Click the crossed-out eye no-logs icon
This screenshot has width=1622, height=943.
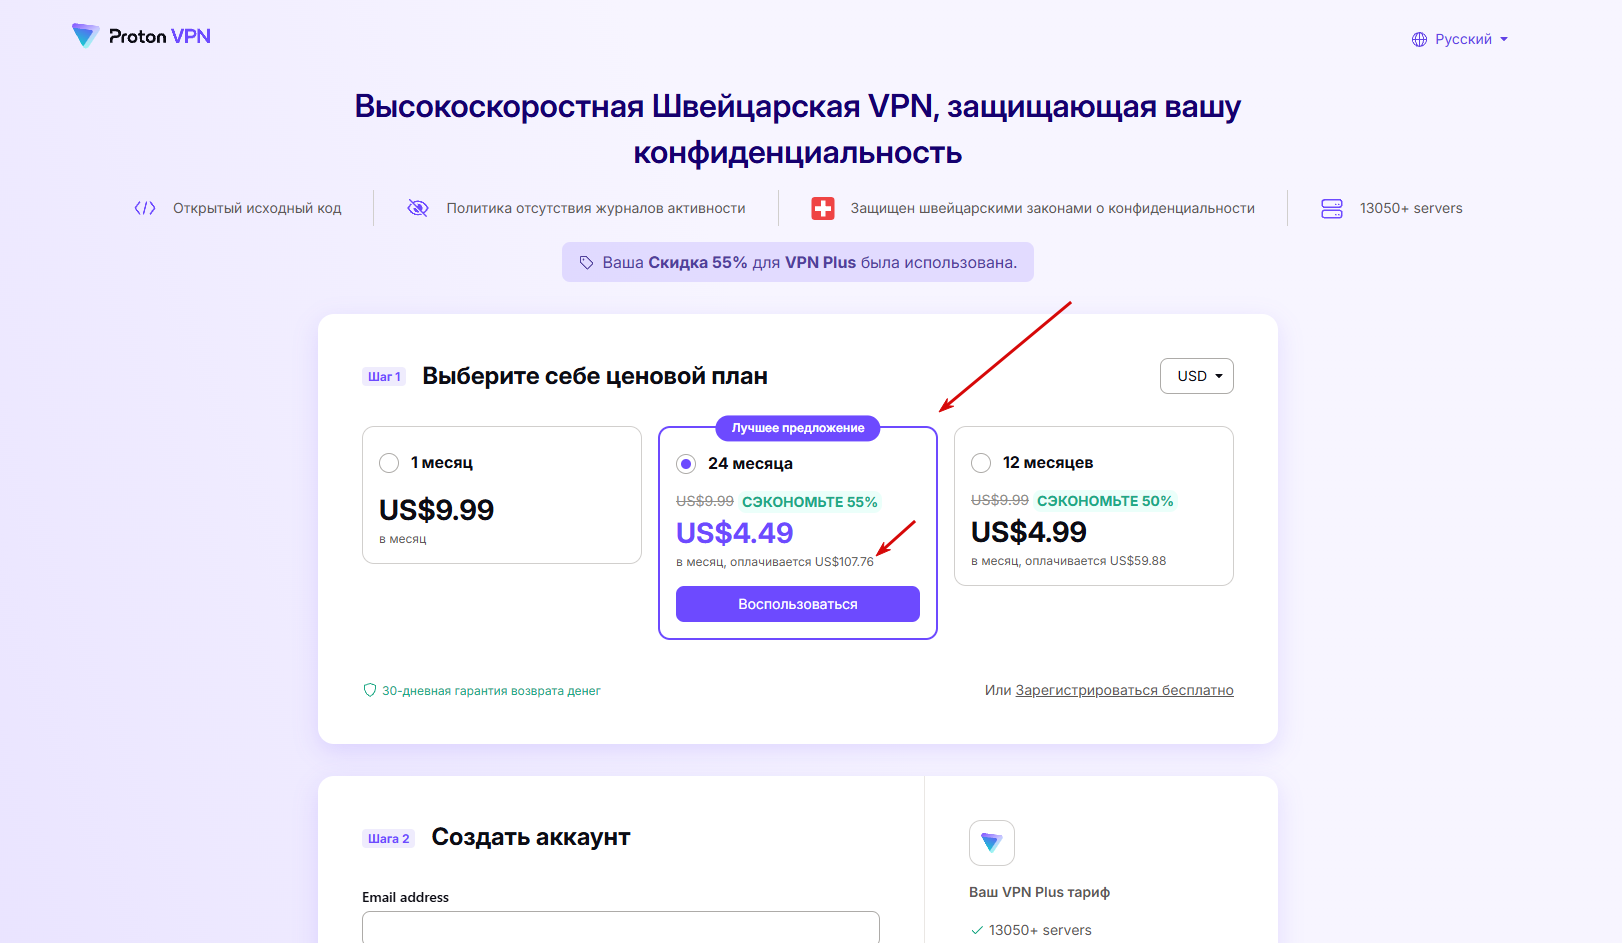coord(418,208)
